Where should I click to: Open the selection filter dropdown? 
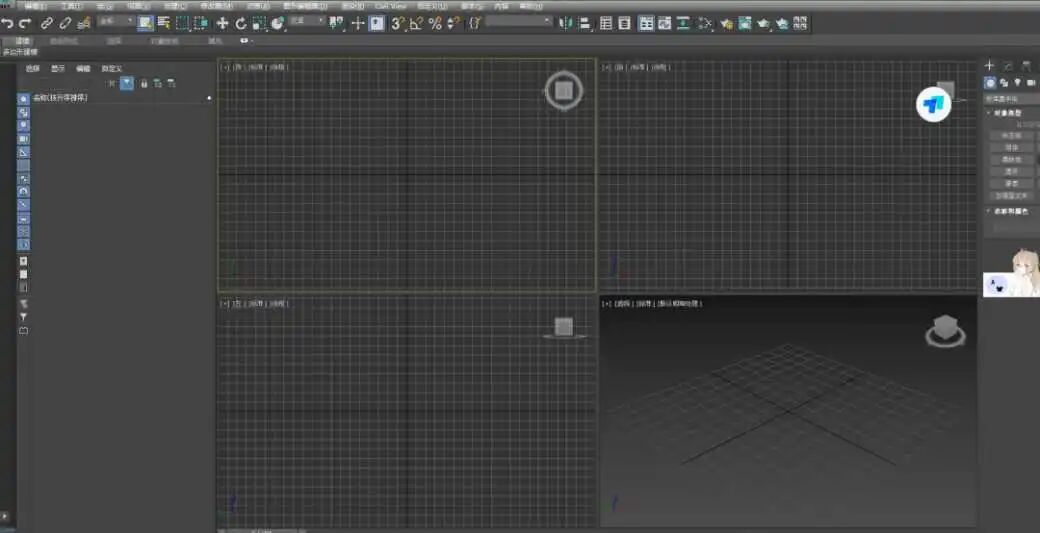[116, 22]
